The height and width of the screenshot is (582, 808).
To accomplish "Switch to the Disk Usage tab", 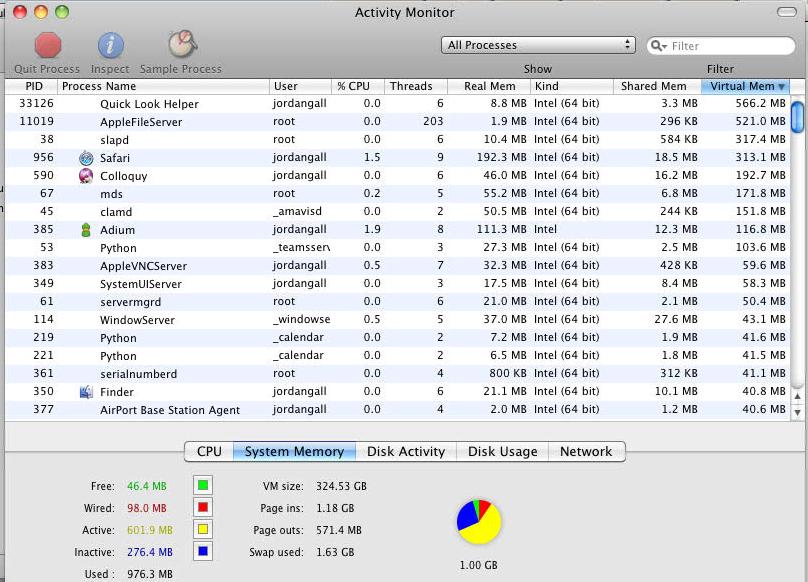I will coord(502,452).
